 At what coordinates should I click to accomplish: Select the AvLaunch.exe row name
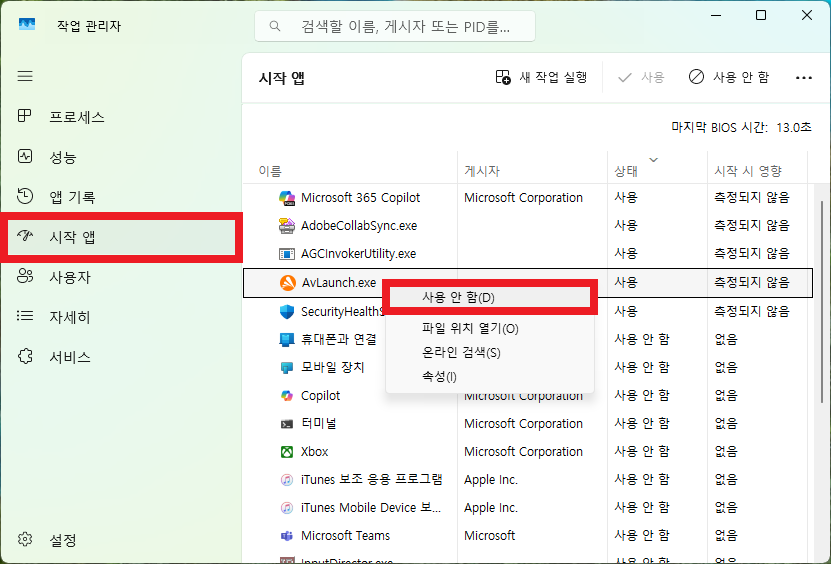click(x=339, y=283)
